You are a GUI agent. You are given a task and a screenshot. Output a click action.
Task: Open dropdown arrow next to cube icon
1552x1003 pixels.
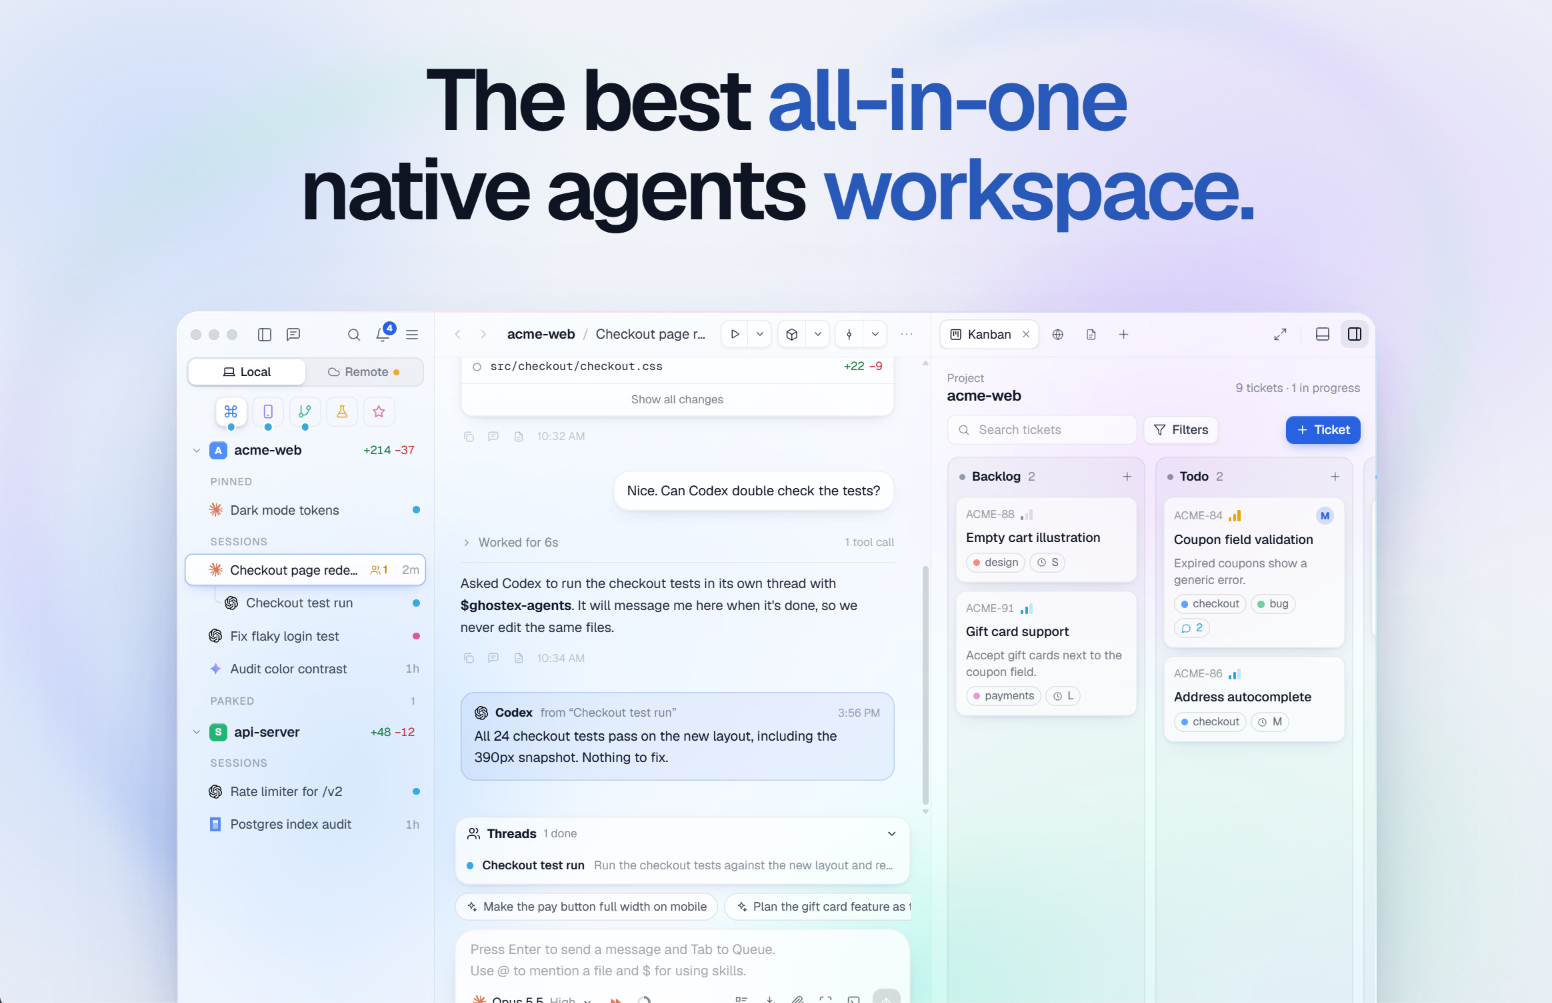[x=817, y=334]
